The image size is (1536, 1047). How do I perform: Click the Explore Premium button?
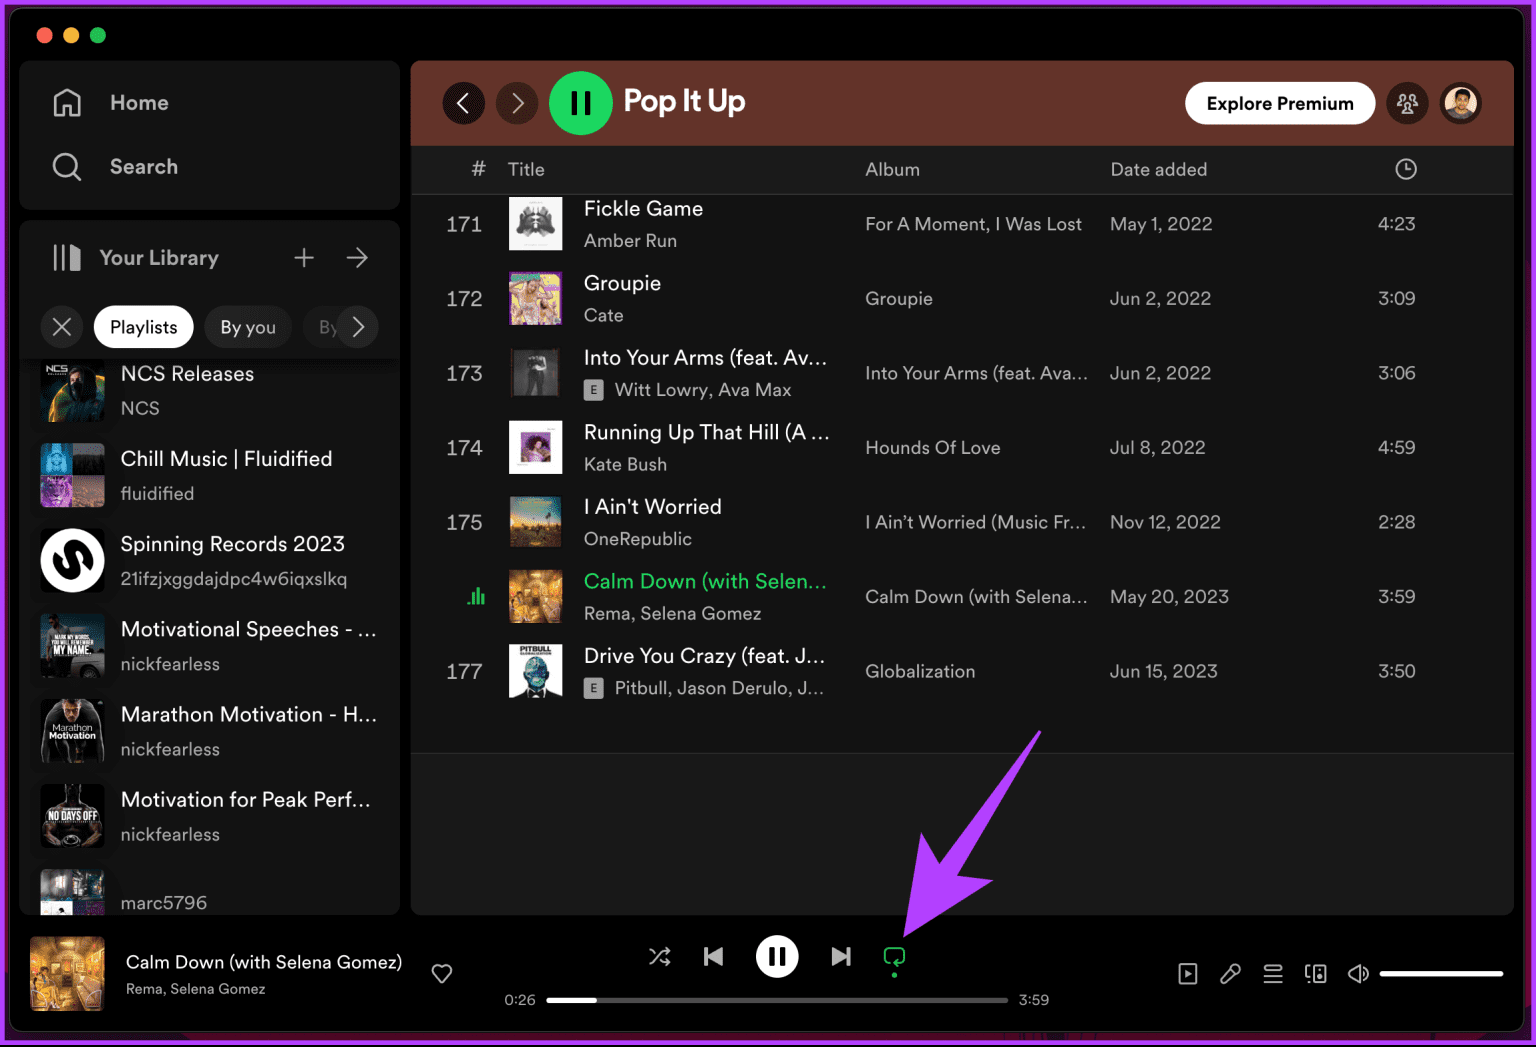1280,103
